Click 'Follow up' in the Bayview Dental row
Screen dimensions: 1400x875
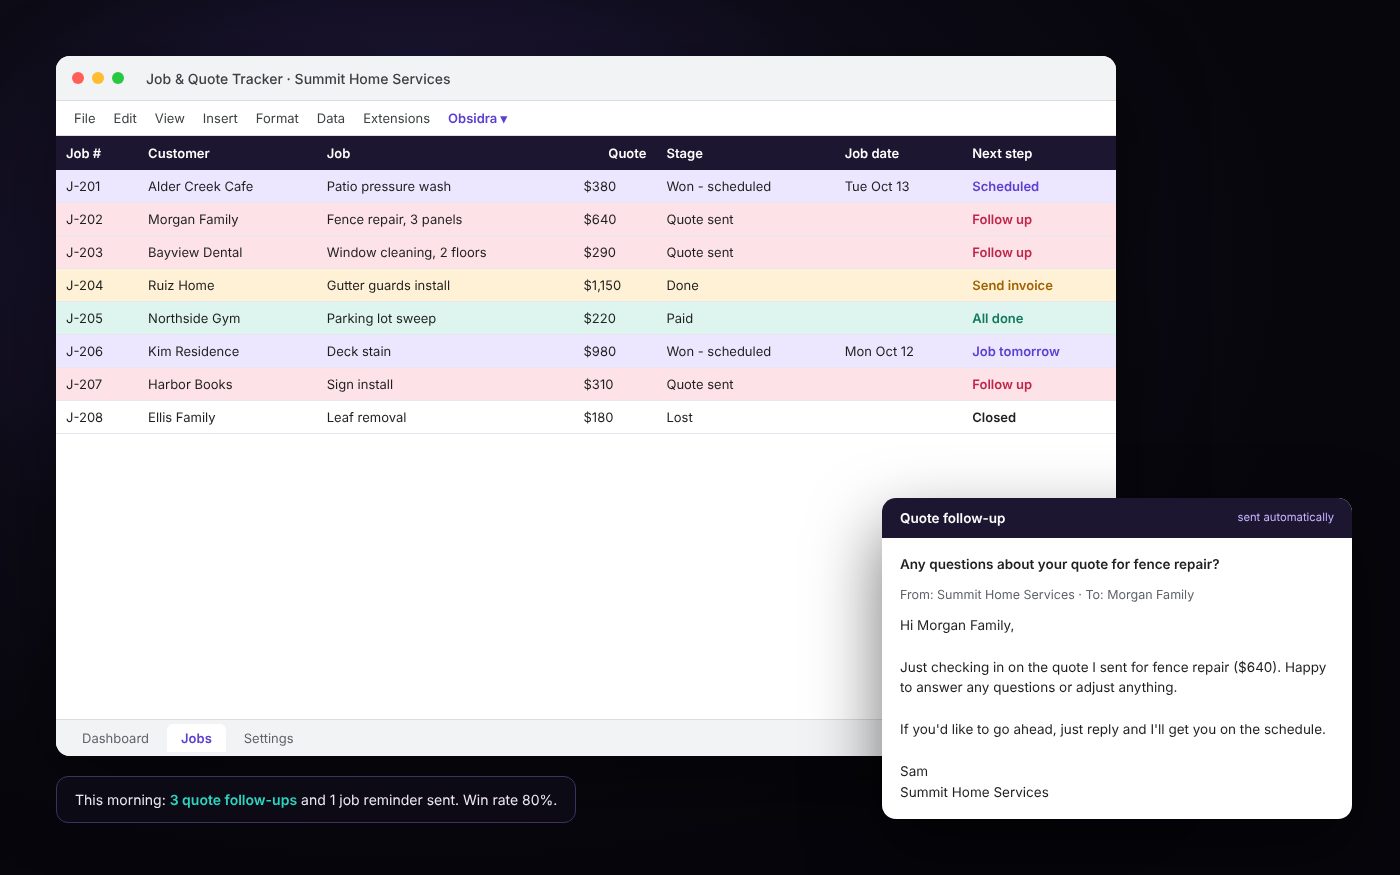click(1002, 252)
